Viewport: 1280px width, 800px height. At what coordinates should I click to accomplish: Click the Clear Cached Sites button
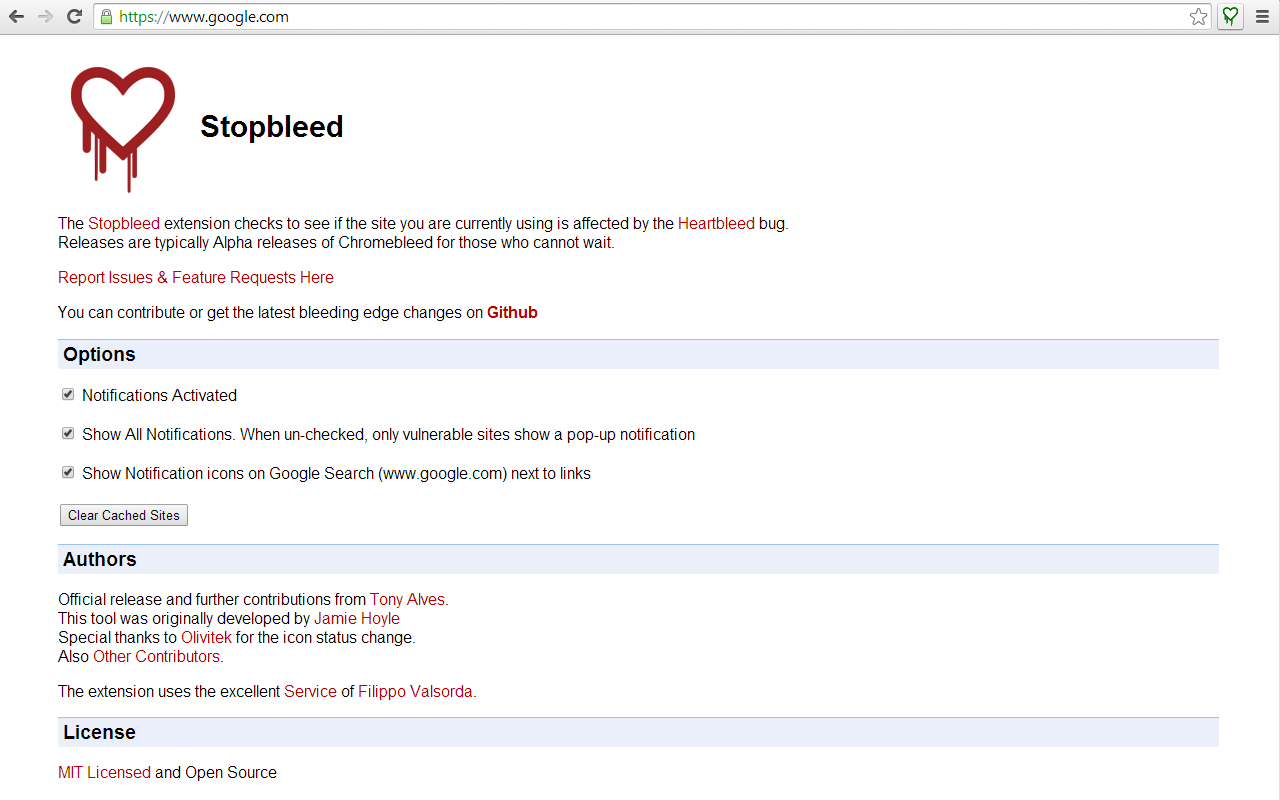(x=124, y=515)
